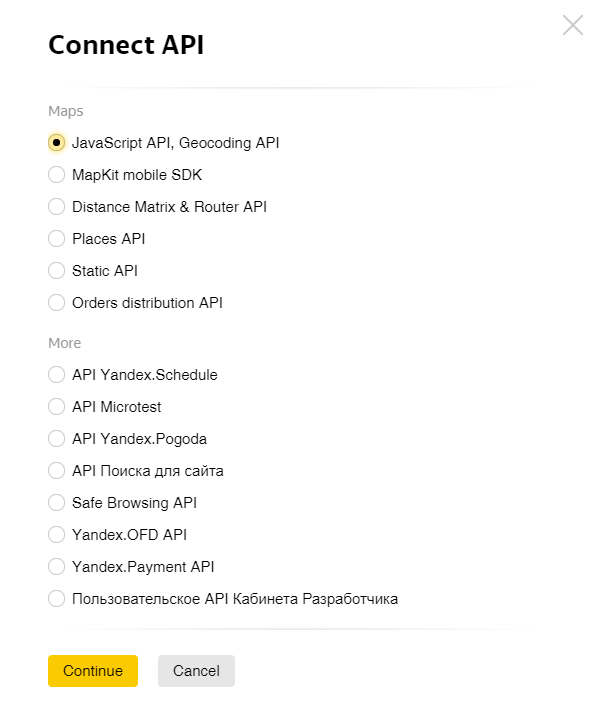Screen dimensions: 597x715
Task: Pick the API Поиска для сайта option
Action: [x=56, y=471]
